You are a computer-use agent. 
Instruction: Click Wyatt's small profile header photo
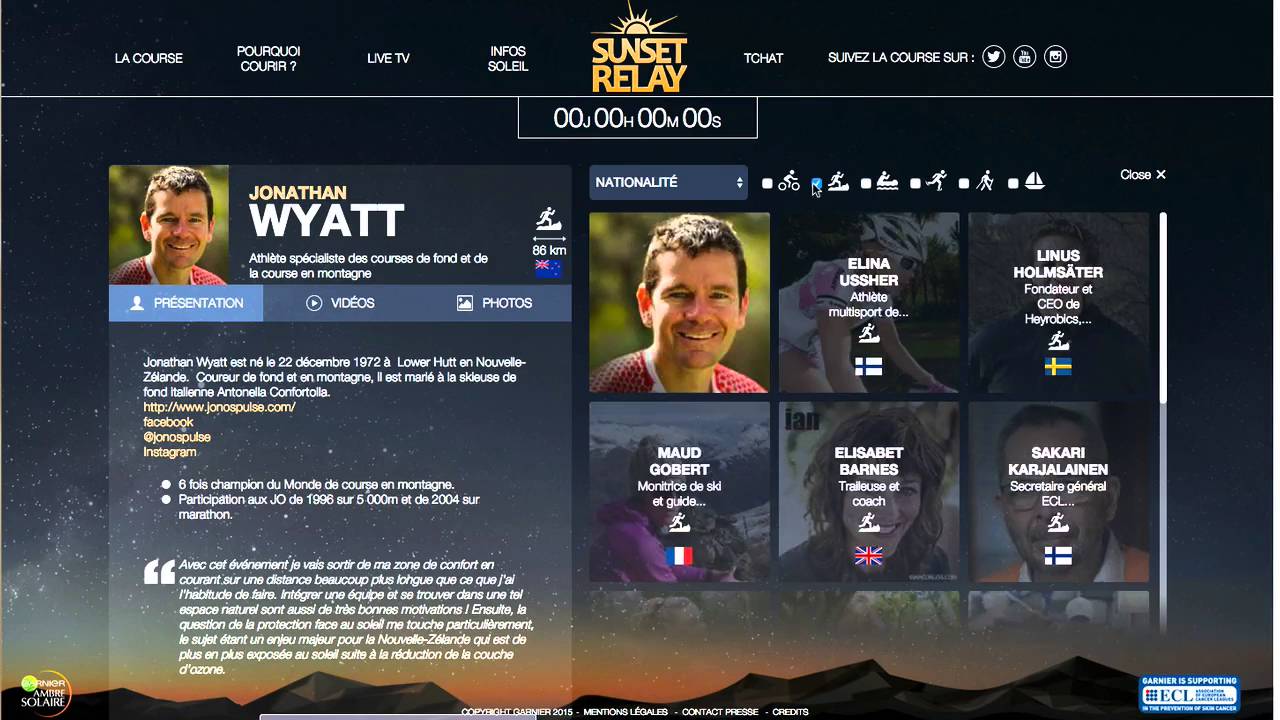click(x=169, y=225)
